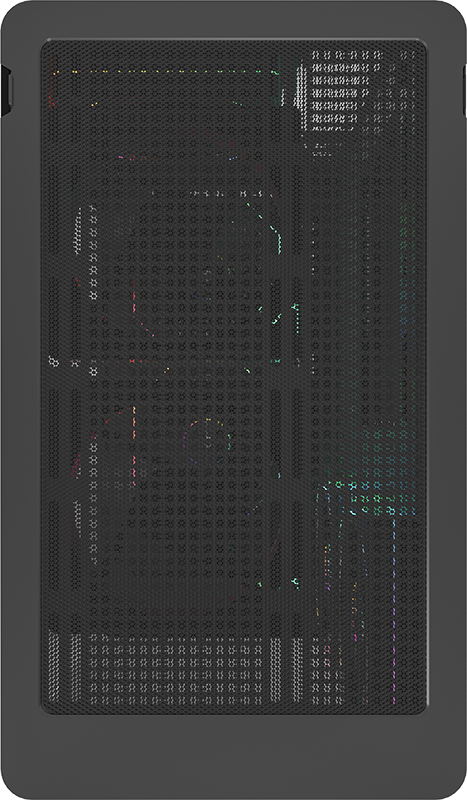Click the white vertical bar at the bottom left corner
The width and height of the screenshot is (467, 800).
tap(54, 666)
